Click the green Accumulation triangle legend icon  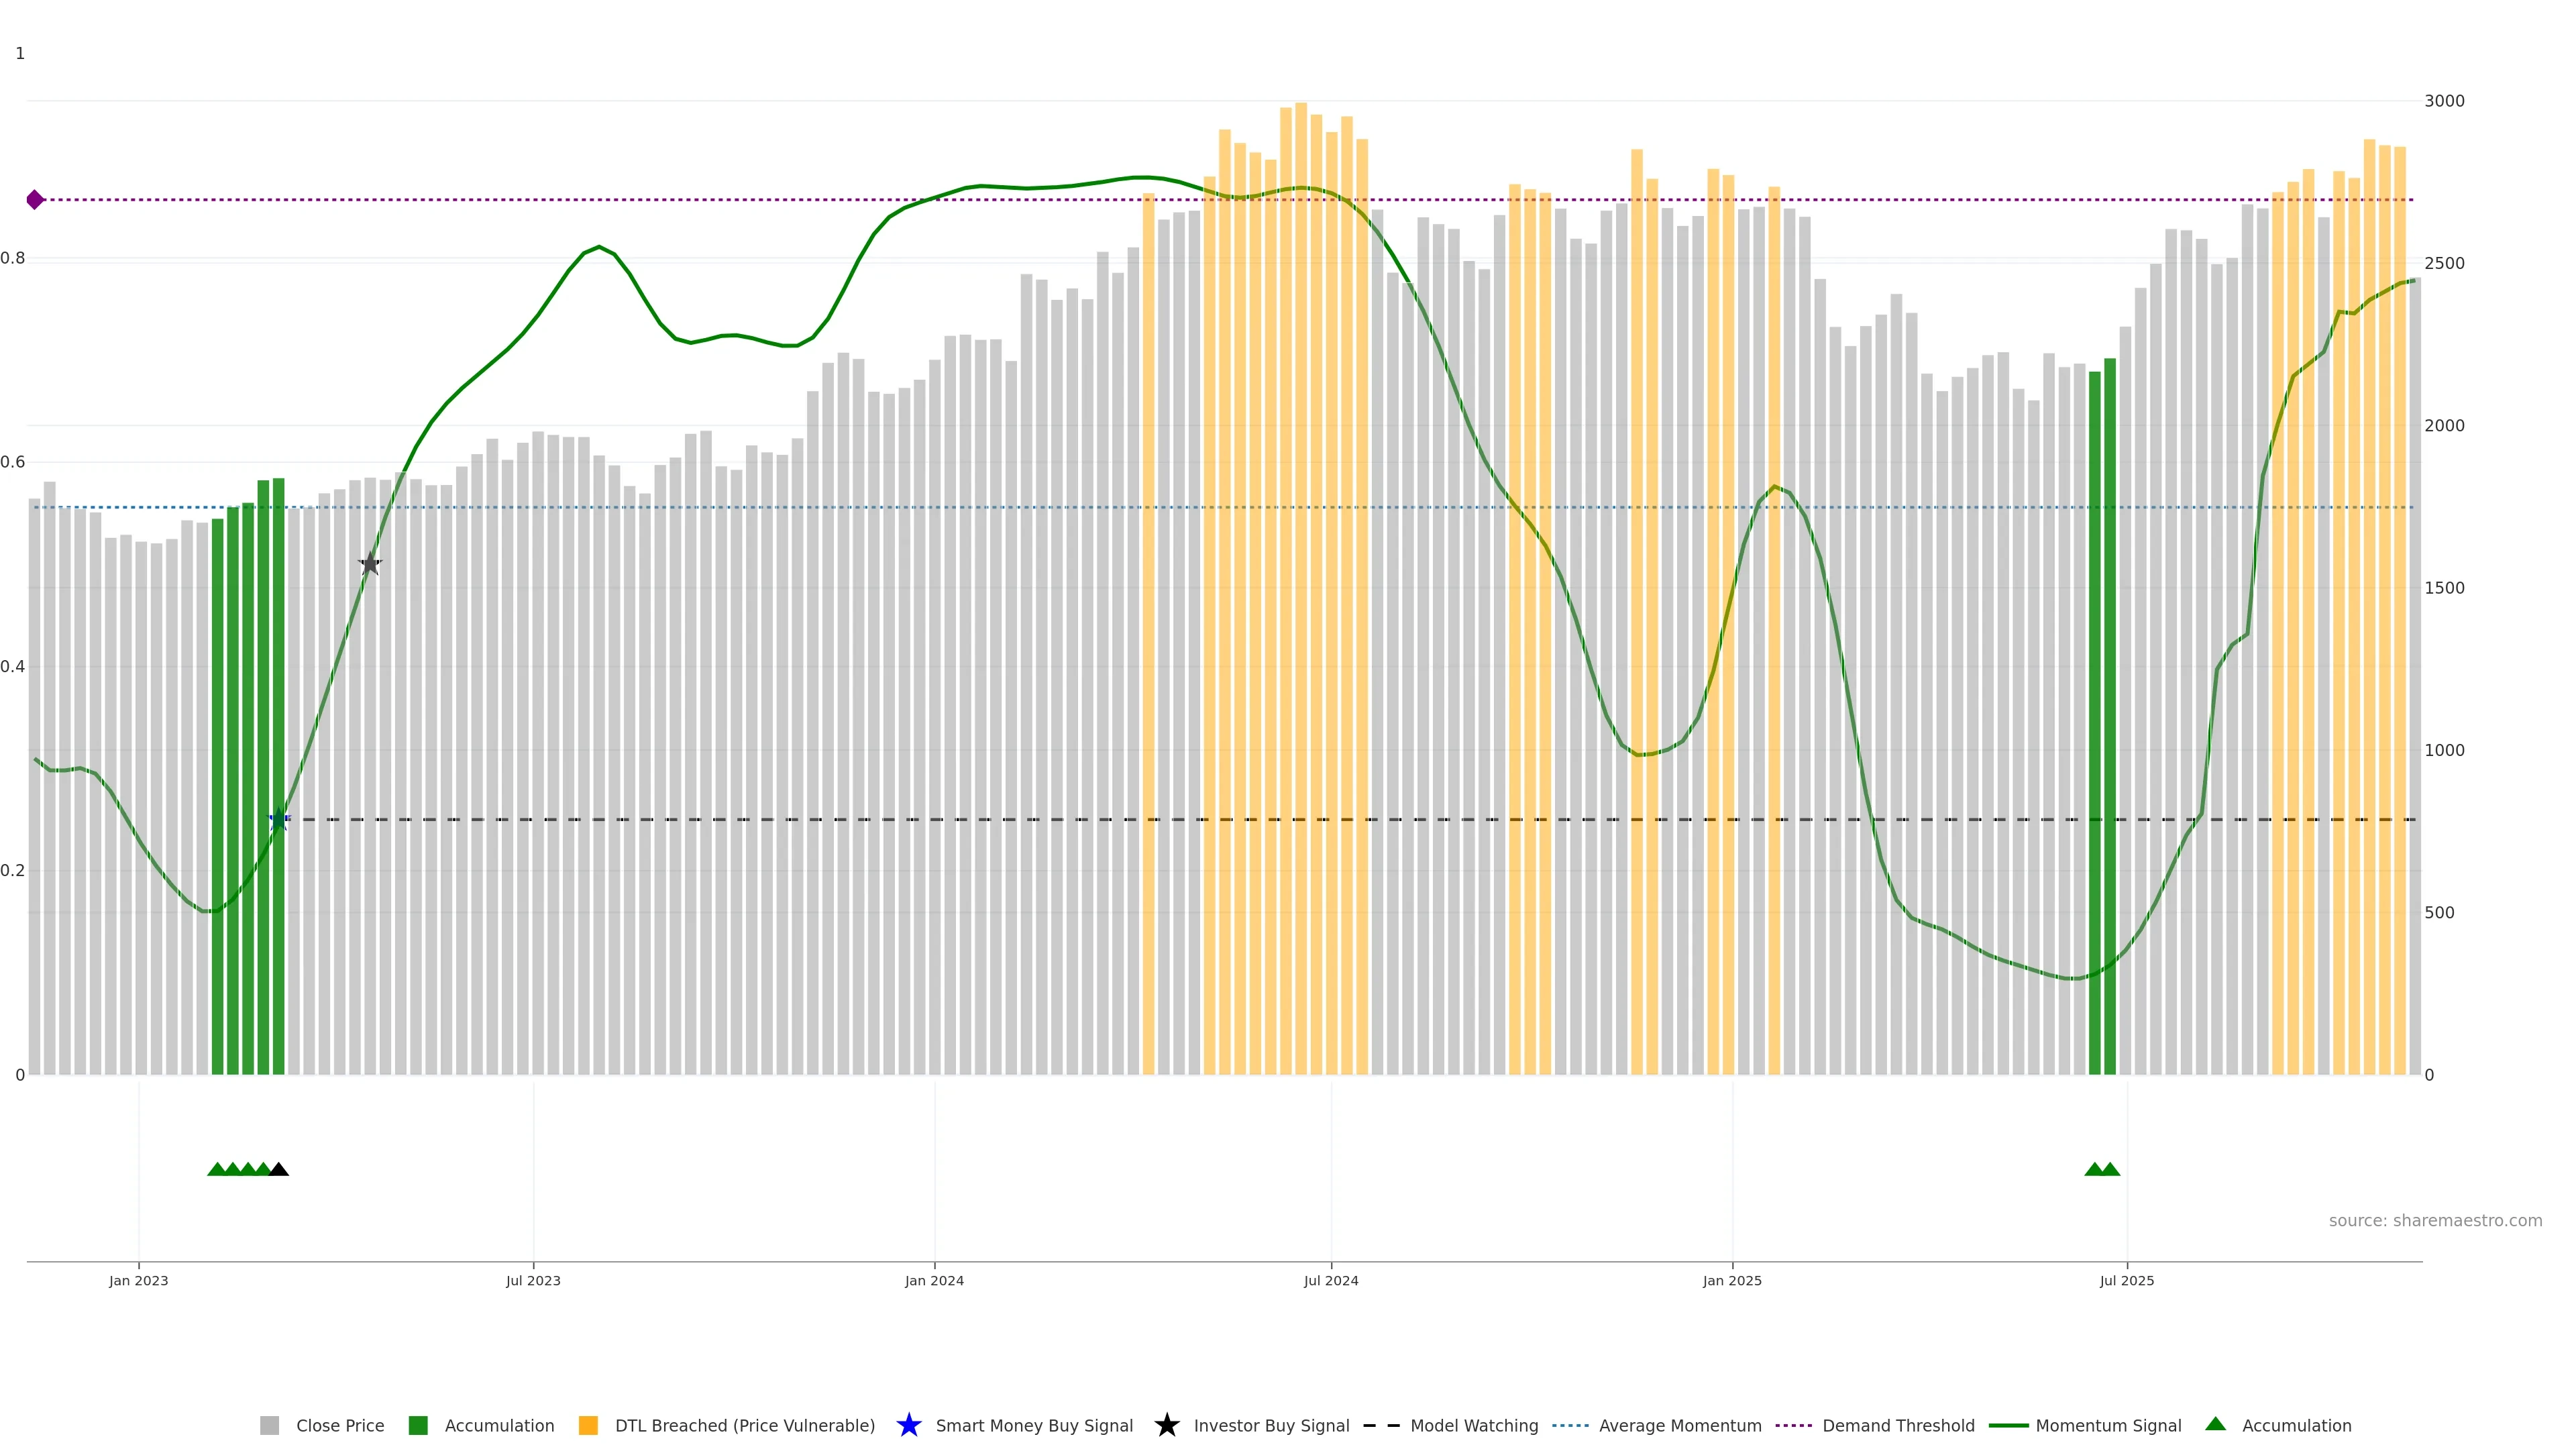(x=2215, y=1424)
